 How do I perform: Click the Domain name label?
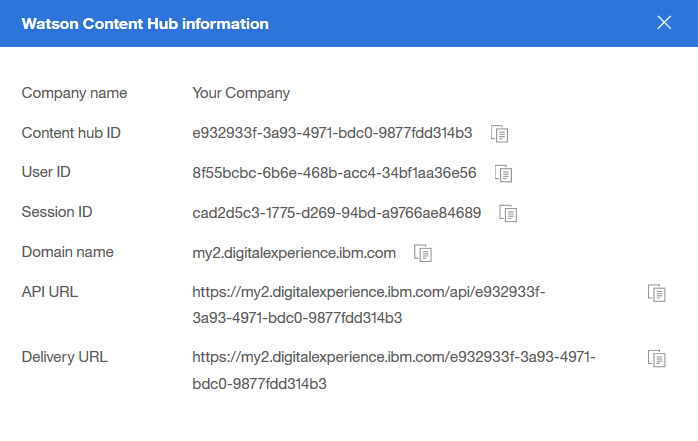(68, 252)
